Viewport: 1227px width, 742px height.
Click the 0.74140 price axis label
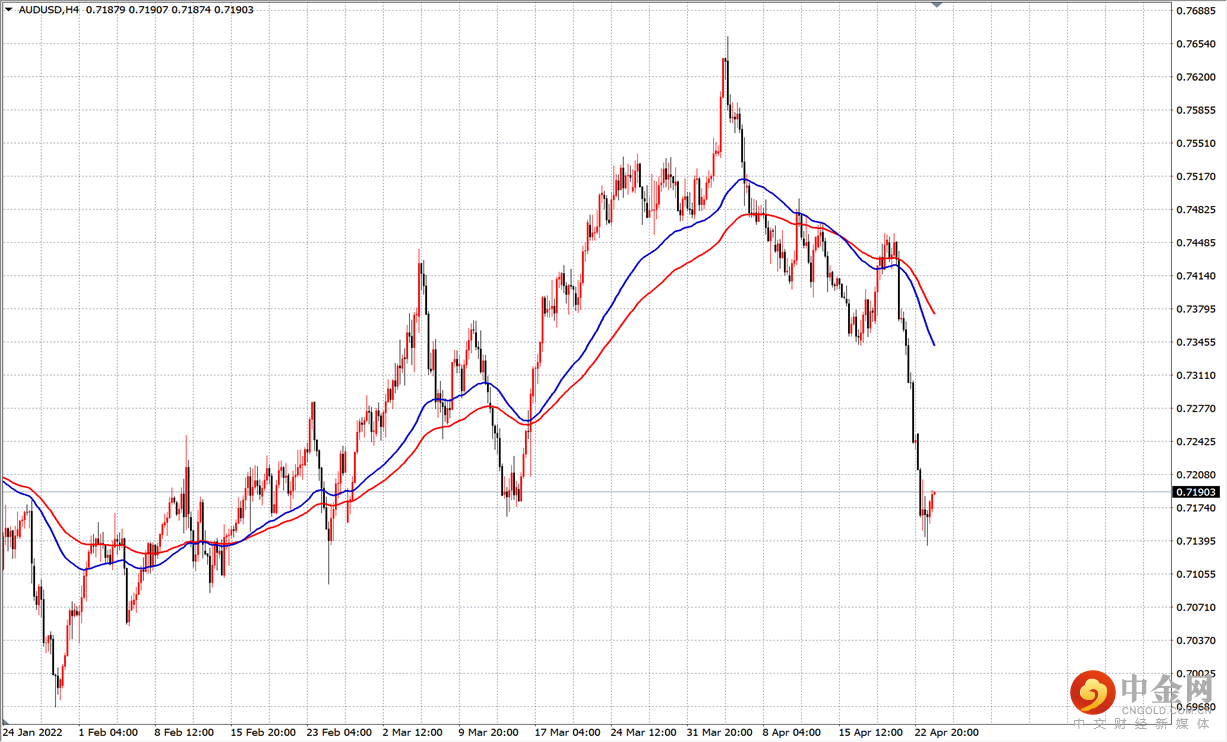pos(1196,276)
